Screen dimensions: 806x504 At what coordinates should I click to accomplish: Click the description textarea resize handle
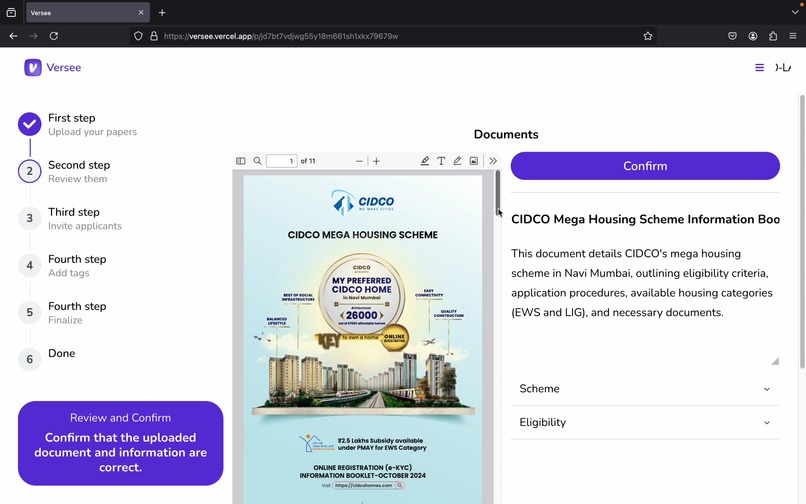point(775,361)
